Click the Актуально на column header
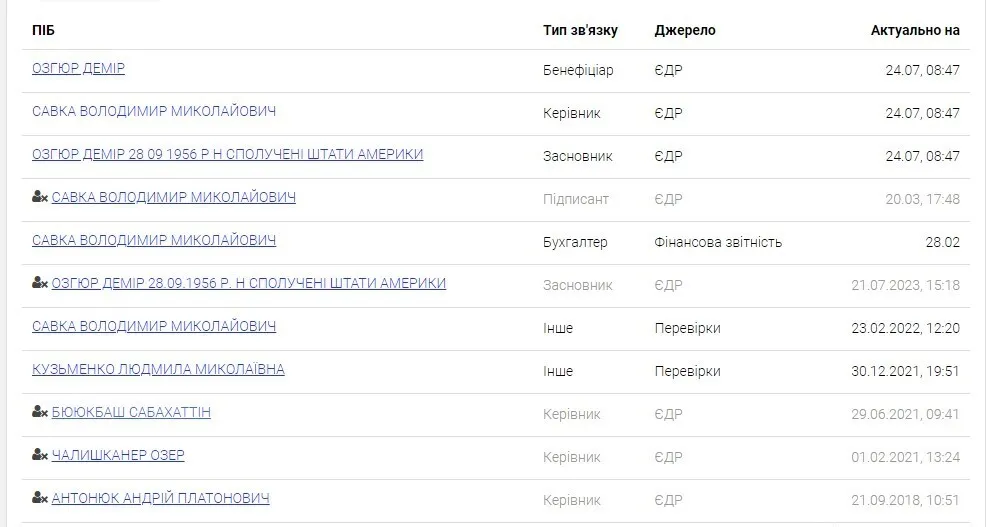The width and height of the screenshot is (986, 527). point(915,30)
